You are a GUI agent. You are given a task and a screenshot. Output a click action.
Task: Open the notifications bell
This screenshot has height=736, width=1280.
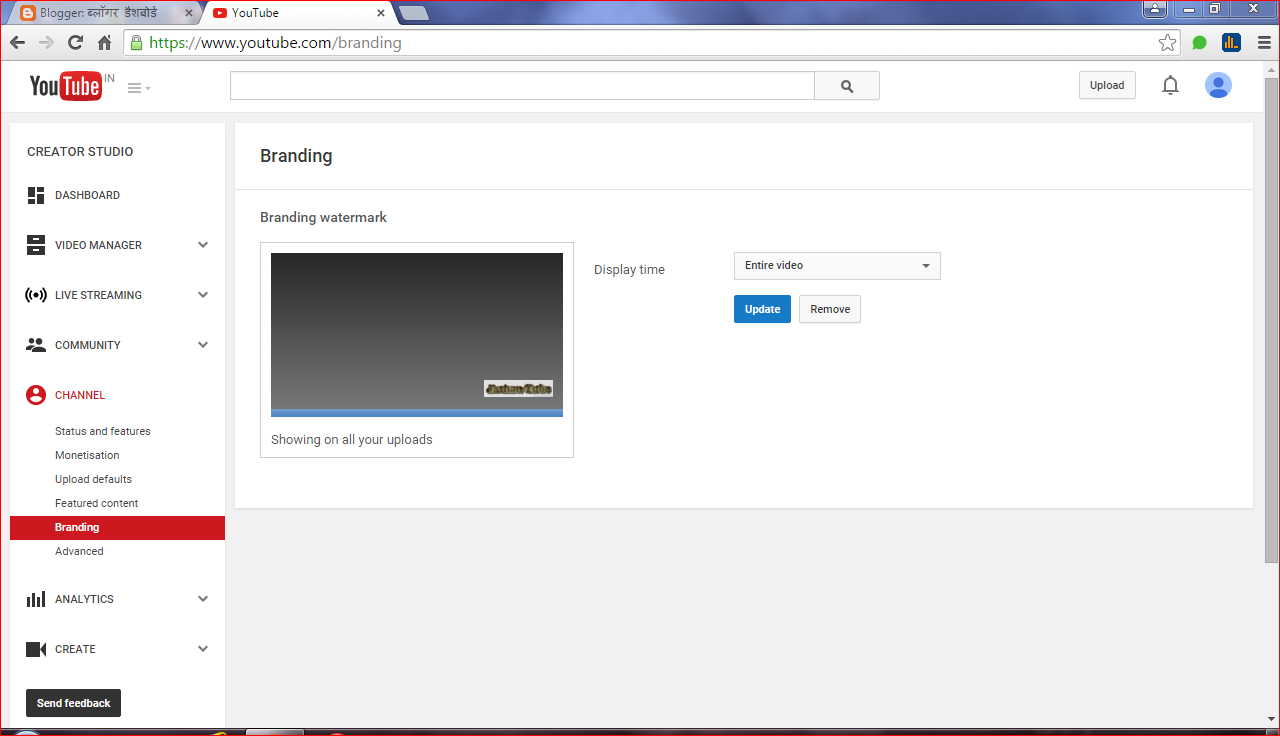pyautogui.click(x=1170, y=86)
